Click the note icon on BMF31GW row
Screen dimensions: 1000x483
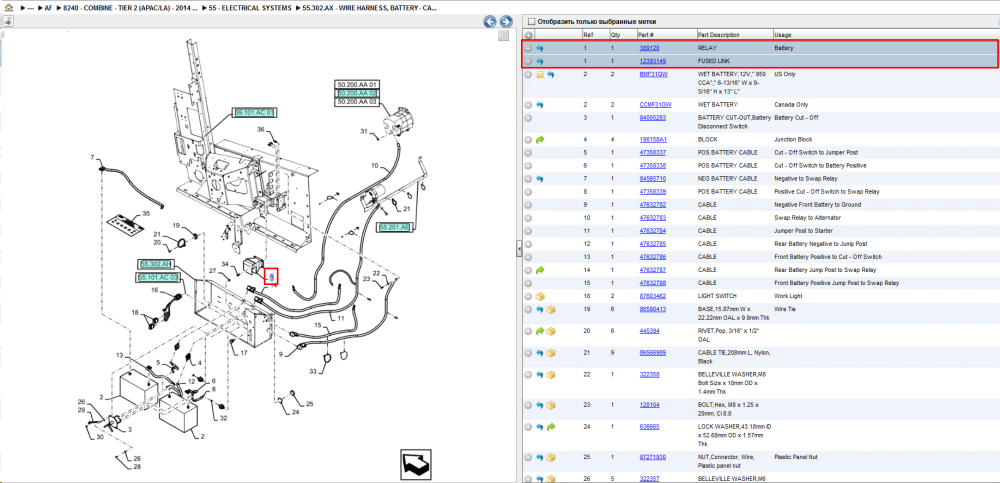click(540, 75)
